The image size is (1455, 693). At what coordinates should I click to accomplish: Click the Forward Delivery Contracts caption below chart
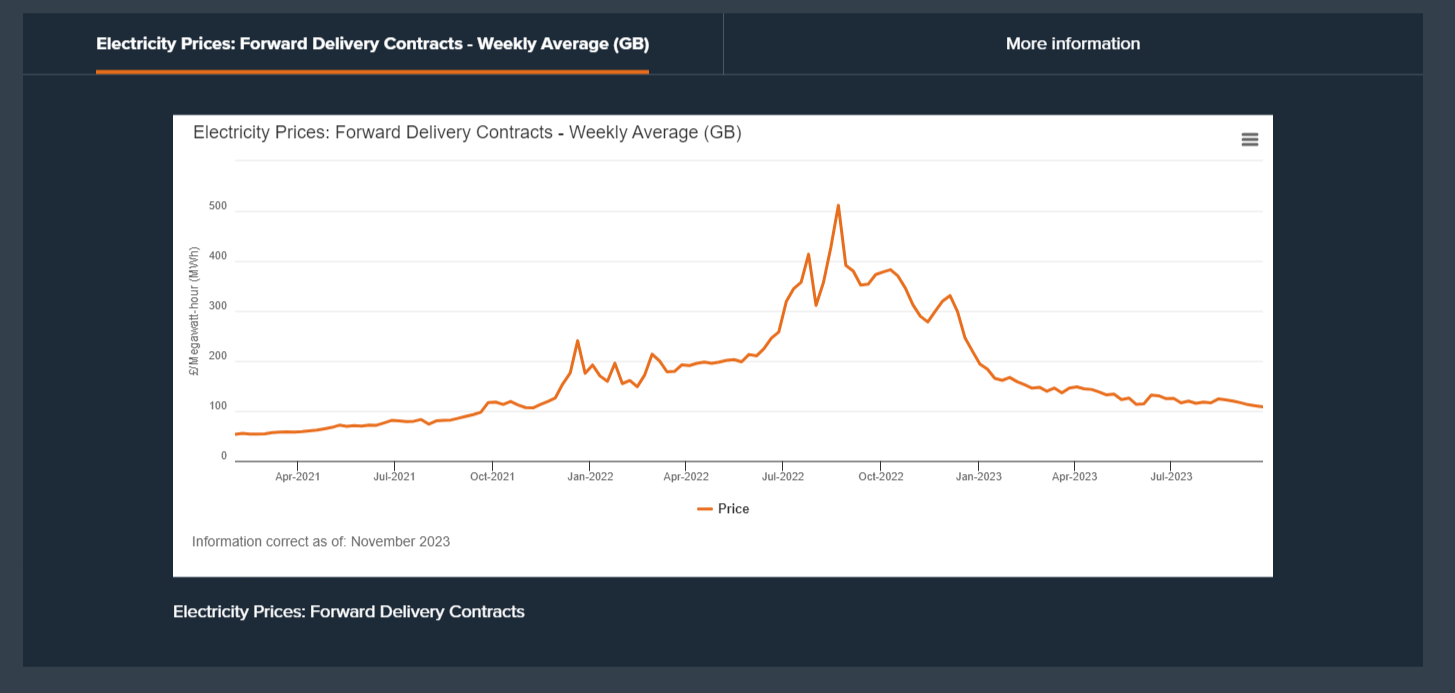click(x=348, y=611)
